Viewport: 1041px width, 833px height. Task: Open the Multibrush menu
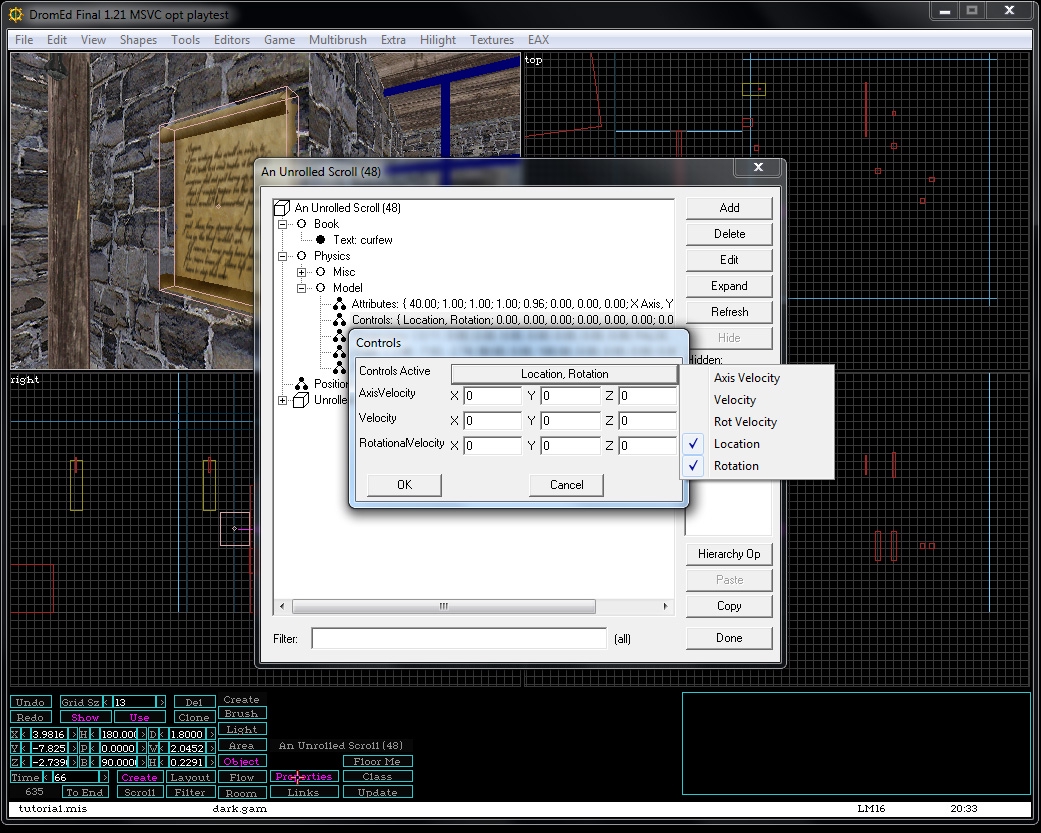click(336, 40)
